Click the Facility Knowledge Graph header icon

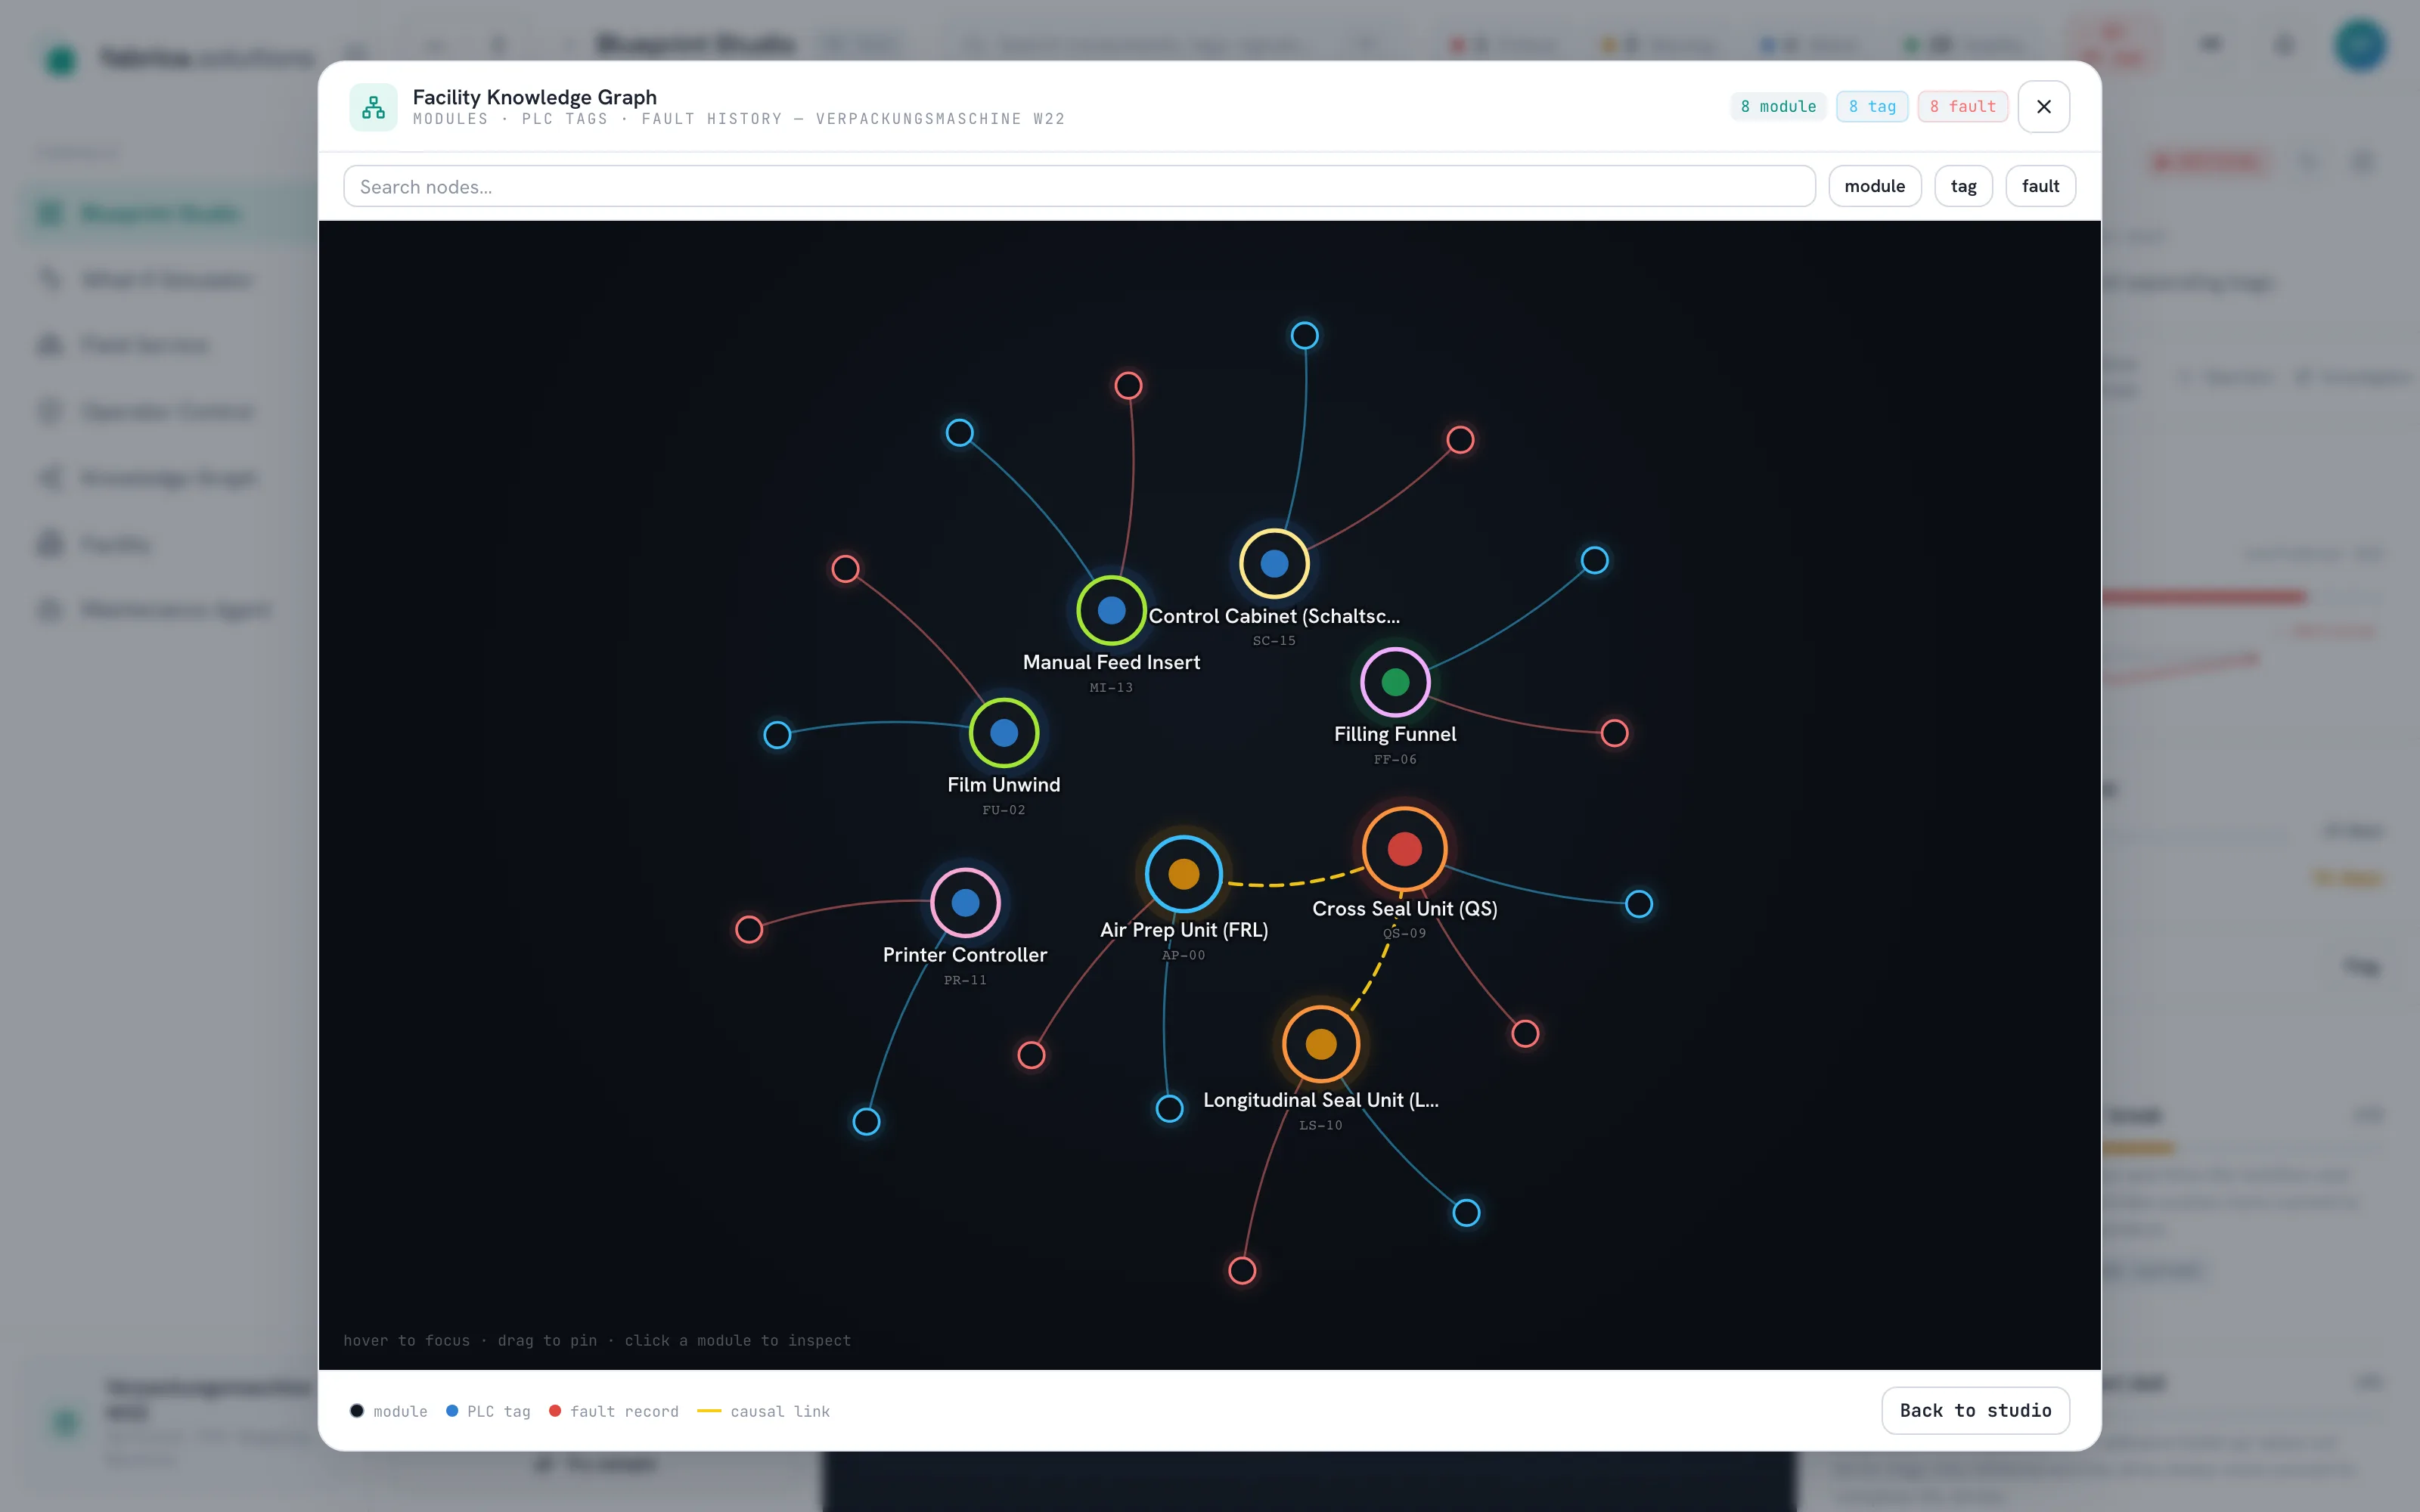pyautogui.click(x=373, y=107)
